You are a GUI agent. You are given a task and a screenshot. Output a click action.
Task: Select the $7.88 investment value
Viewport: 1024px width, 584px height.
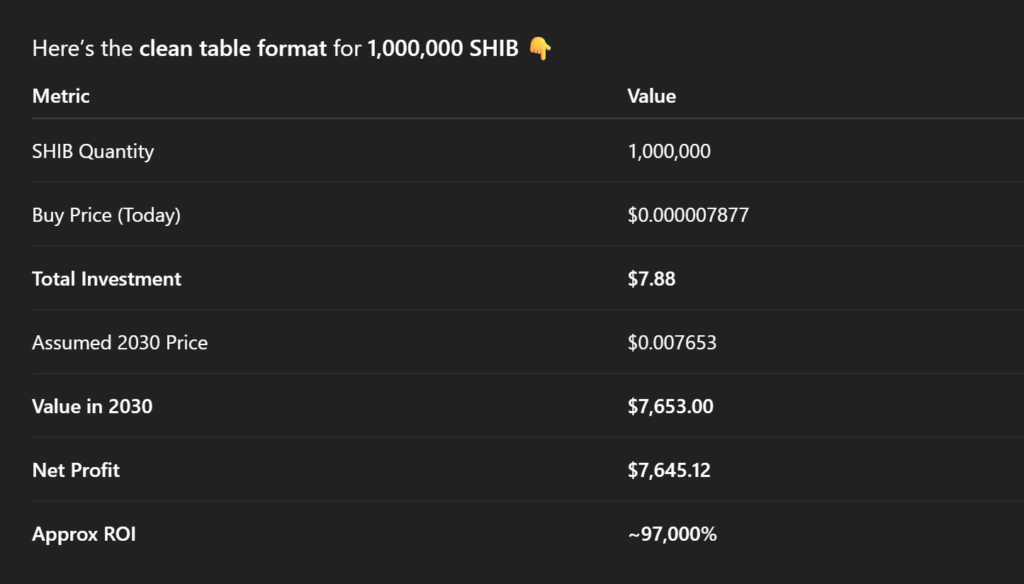(x=651, y=279)
